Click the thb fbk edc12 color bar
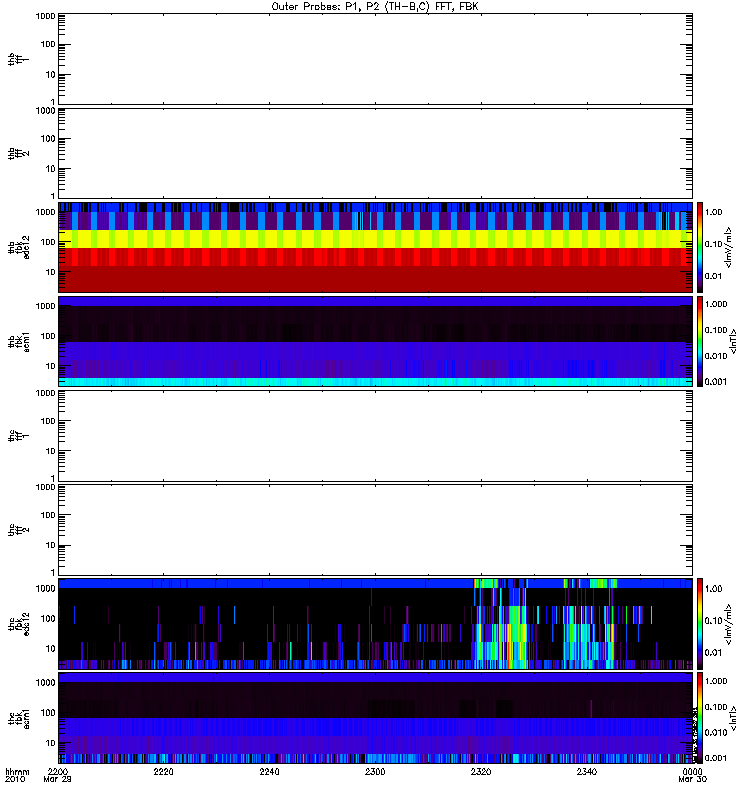The image size is (750, 800). (x=700, y=247)
